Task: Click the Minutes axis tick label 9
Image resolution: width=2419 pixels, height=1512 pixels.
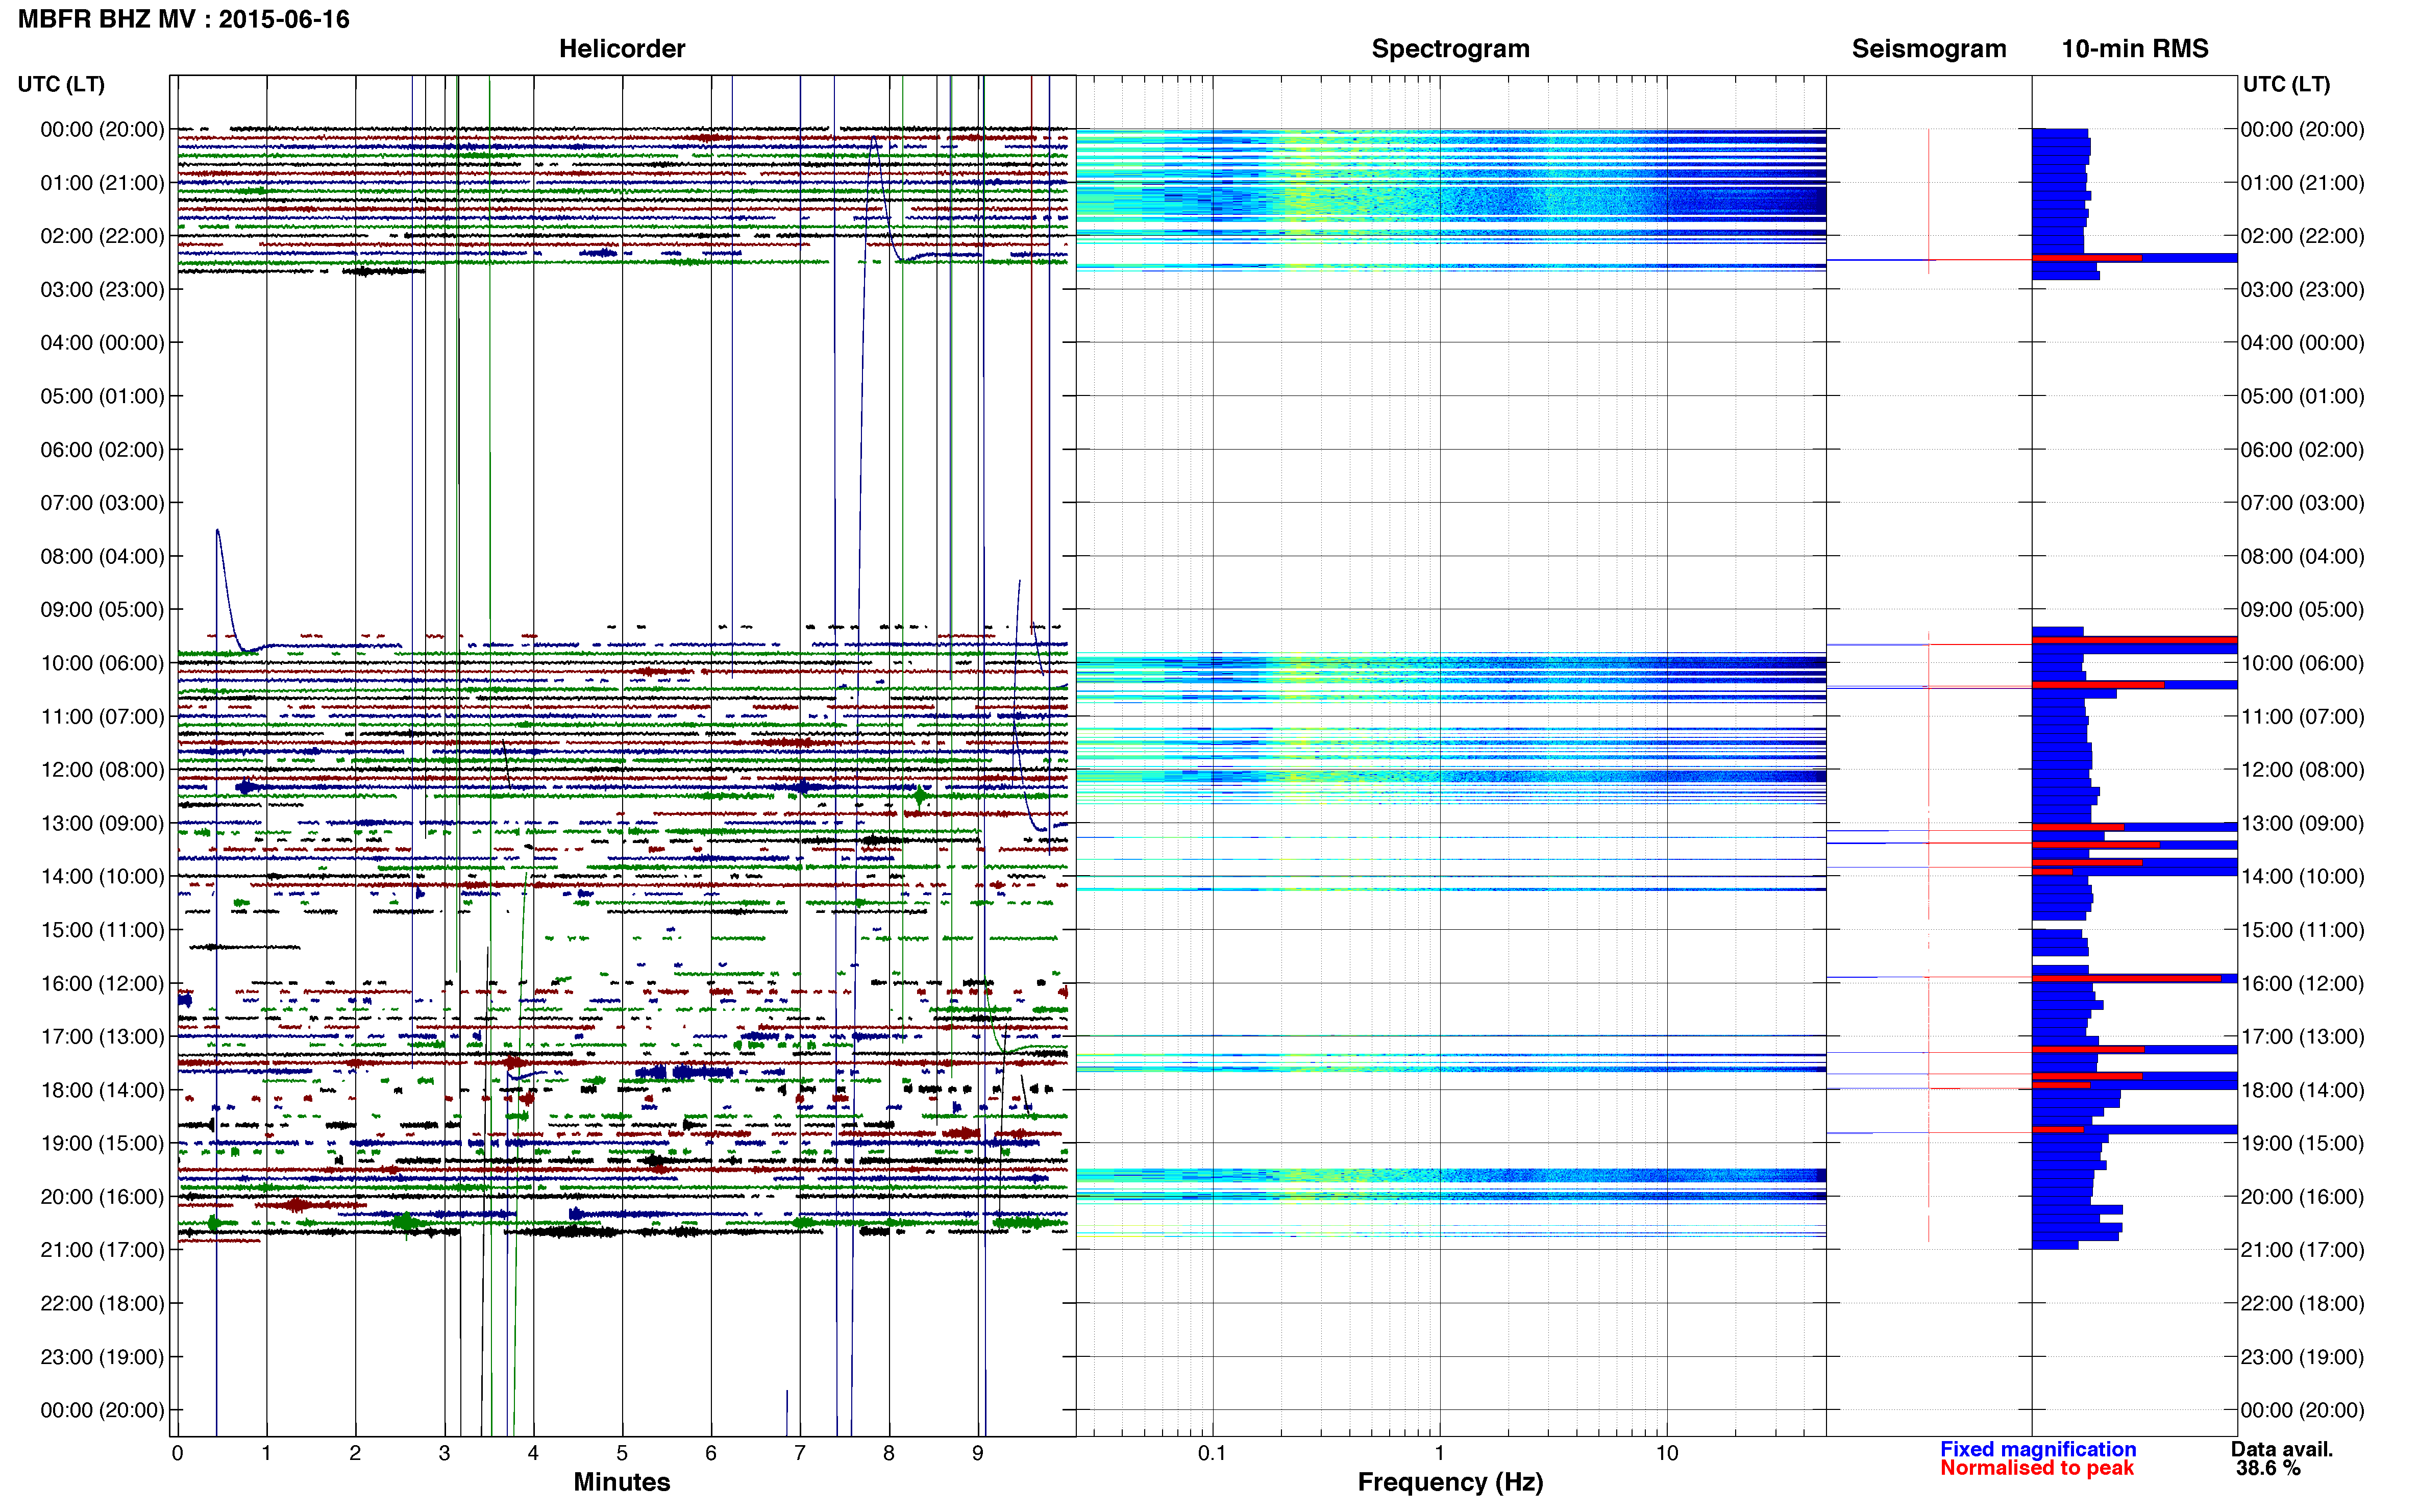Action: 978,1453
